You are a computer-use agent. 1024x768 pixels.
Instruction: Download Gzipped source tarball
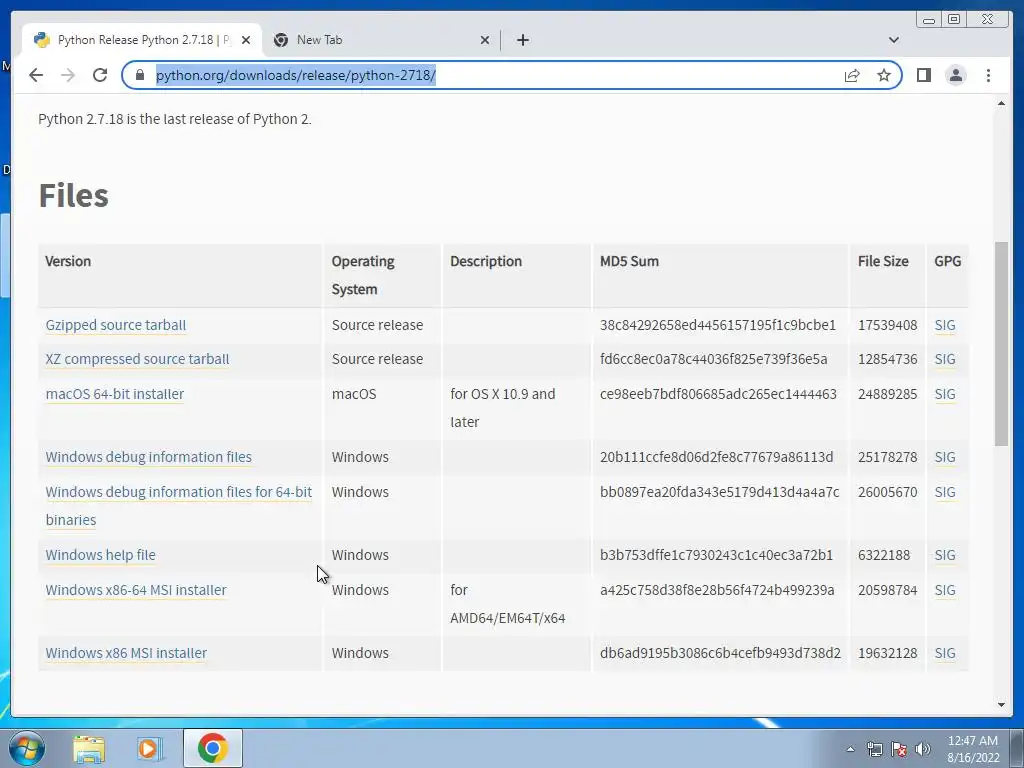[116, 325]
